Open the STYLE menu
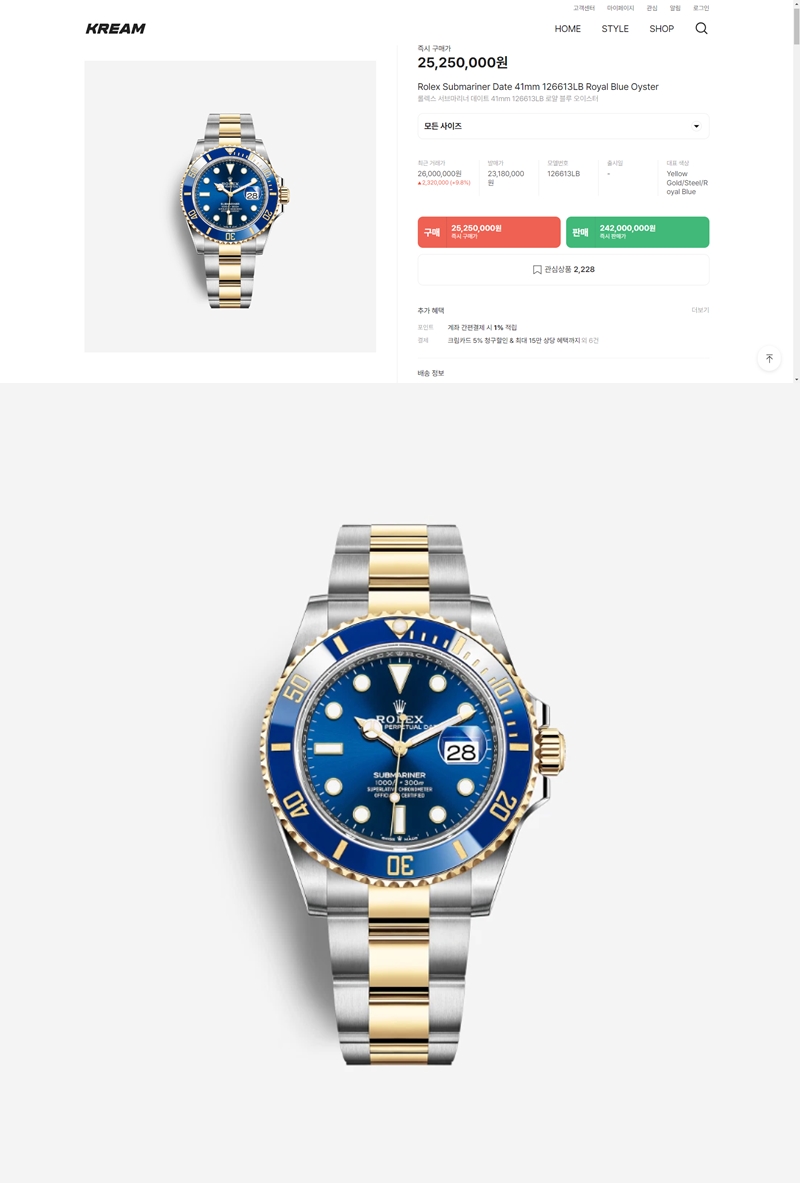This screenshot has width=800, height=1183. coord(615,29)
